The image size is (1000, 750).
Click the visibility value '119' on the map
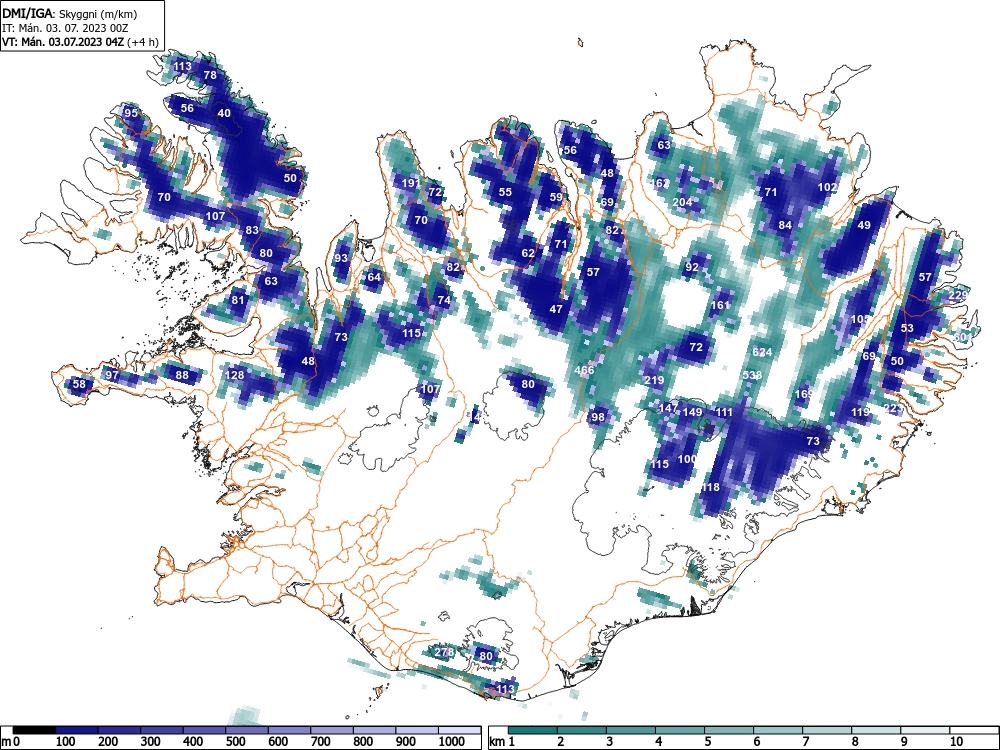point(861,412)
